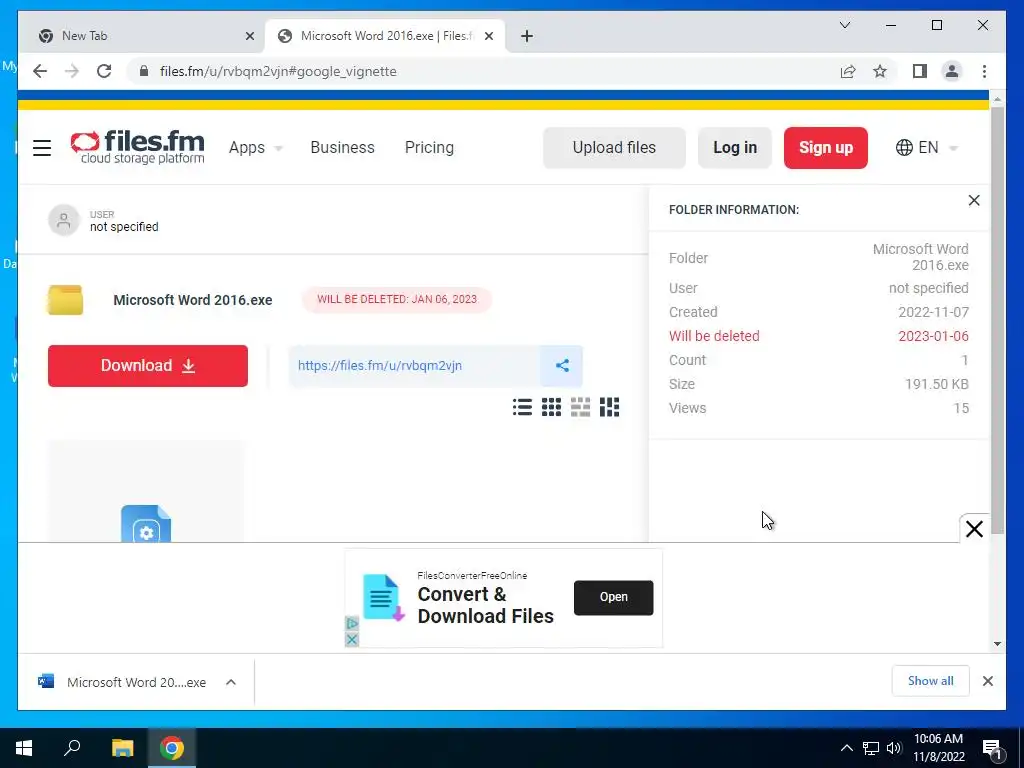Open File Explorer from taskbar

coord(122,748)
